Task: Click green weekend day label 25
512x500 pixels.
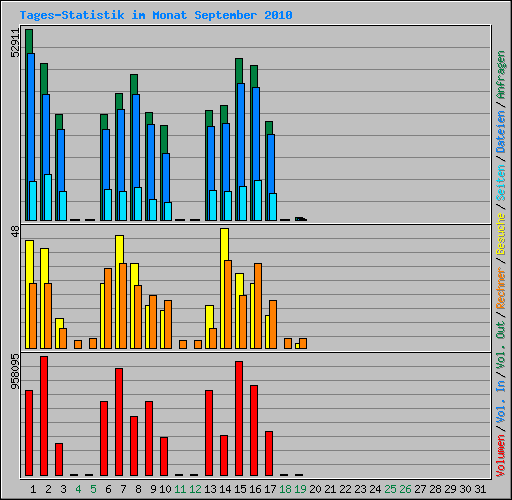Action: [x=390, y=489]
